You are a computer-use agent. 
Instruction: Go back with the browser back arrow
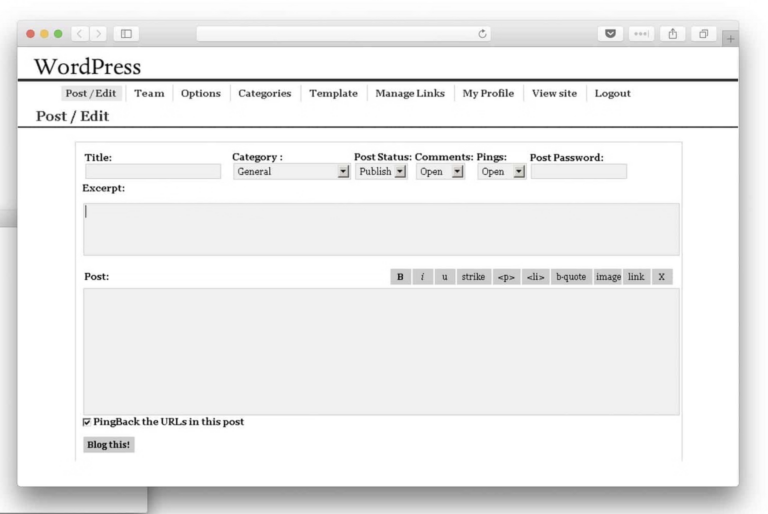[80, 34]
